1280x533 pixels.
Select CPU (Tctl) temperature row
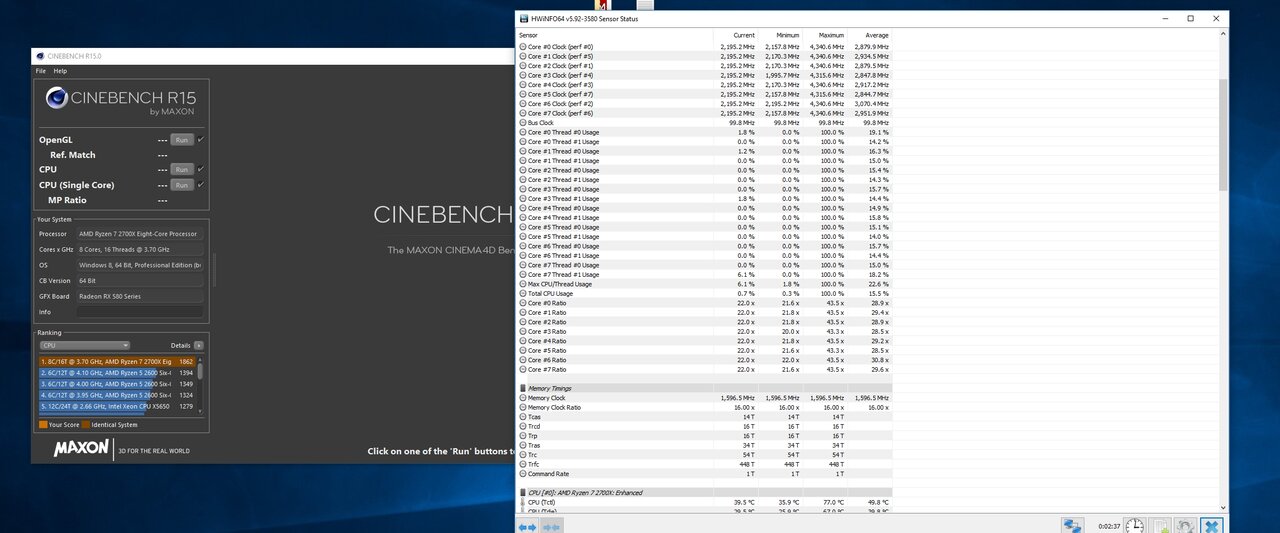coord(704,502)
